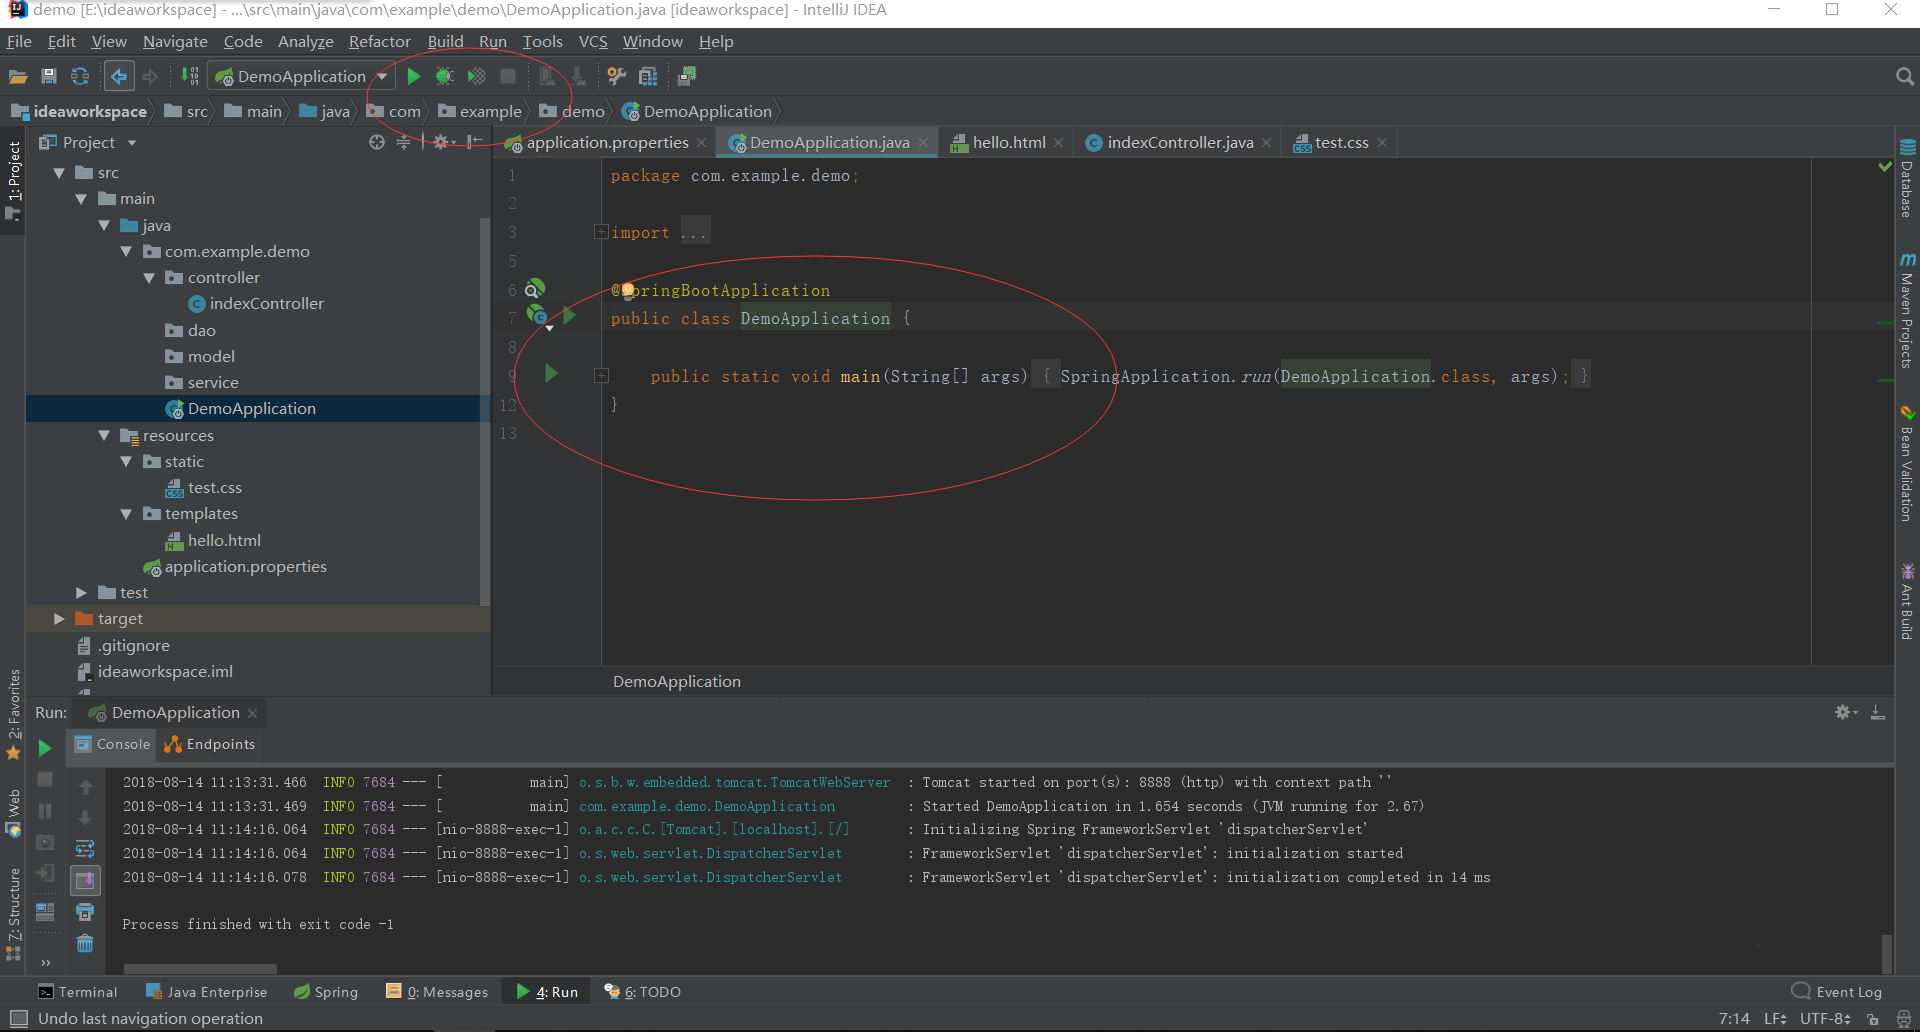Toggle tool window bars at bottom-left corner
Image resolution: width=1920 pixels, height=1032 pixels.
(18, 1018)
